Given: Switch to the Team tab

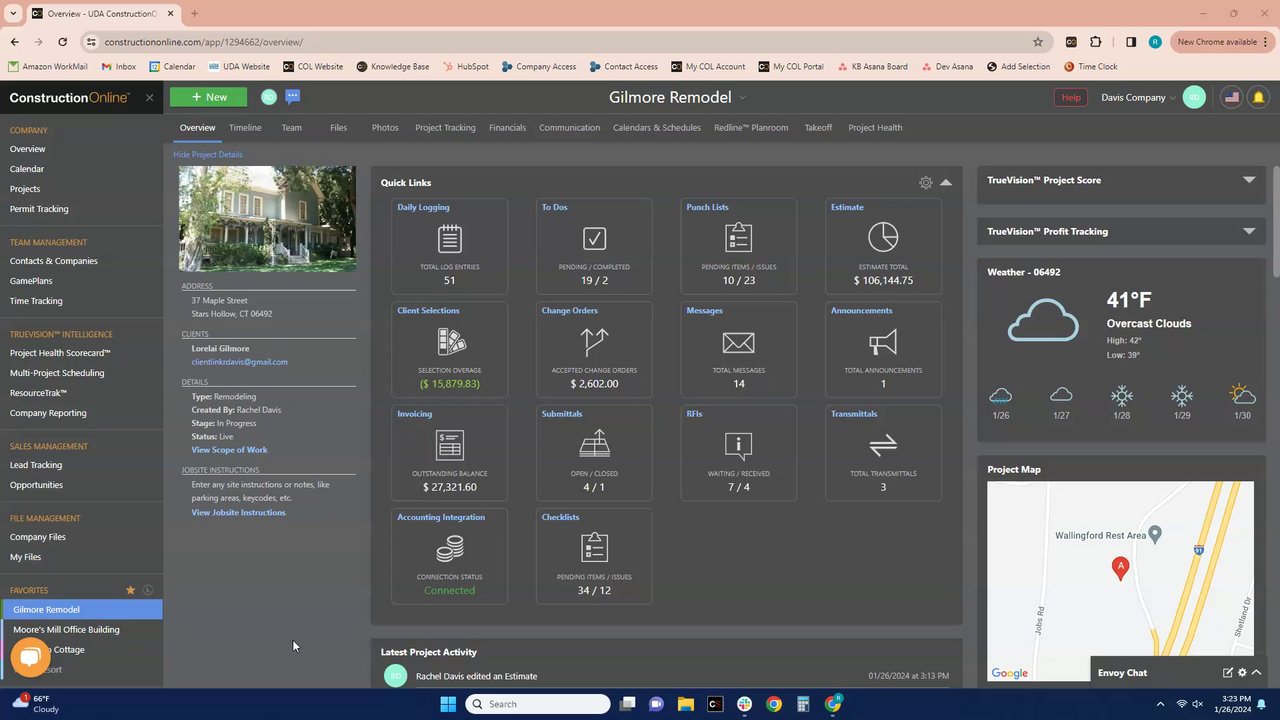Looking at the screenshot, I should [291, 128].
